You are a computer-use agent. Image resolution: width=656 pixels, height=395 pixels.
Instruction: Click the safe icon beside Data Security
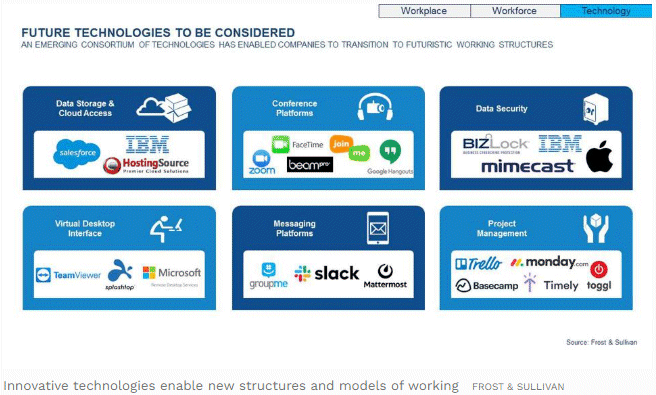point(595,109)
